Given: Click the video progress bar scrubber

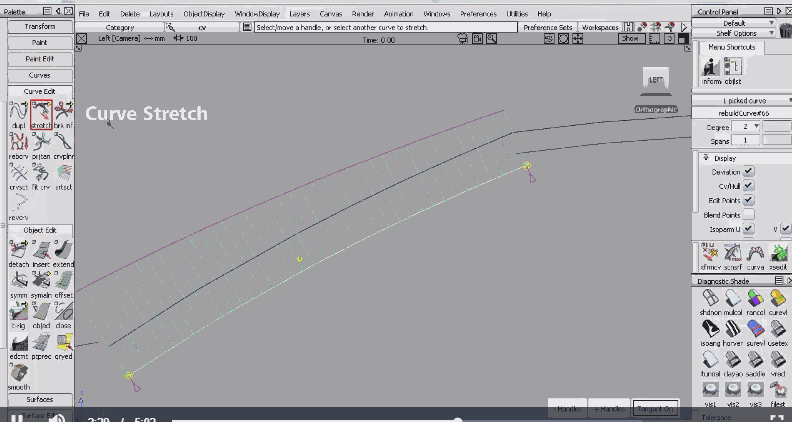Looking at the screenshot, I should point(457,420).
